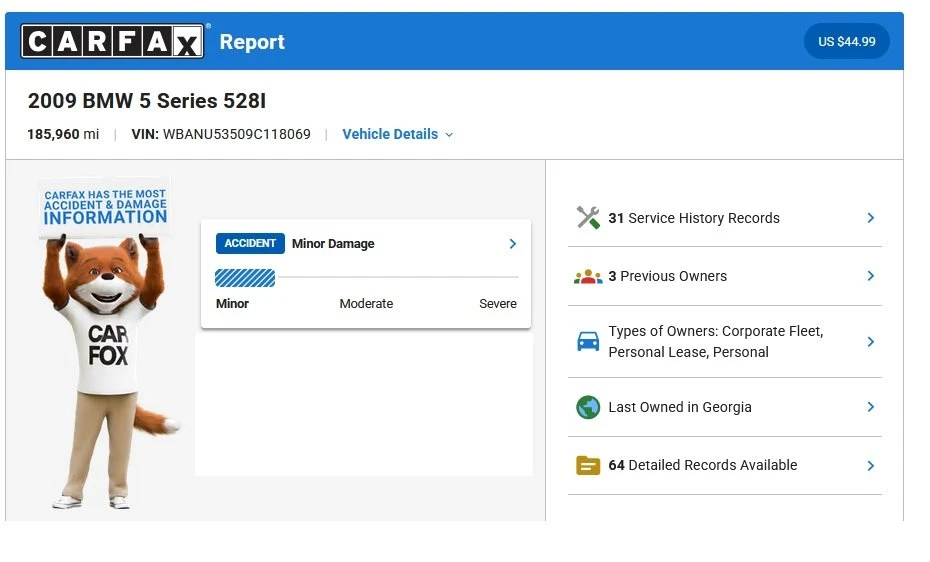The width and height of the screenshot is (930, 562).
Task: Click the chevron beside Vehicle Details
Action: pos(449,135)
